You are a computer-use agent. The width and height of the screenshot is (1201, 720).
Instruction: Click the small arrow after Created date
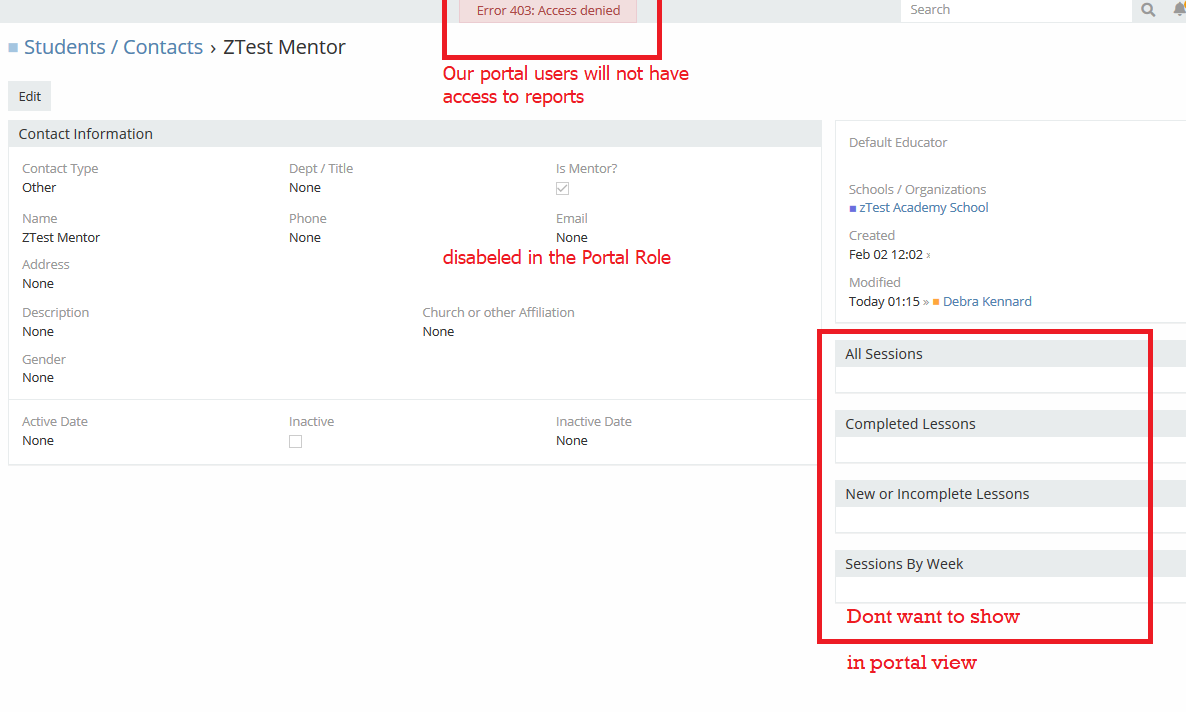click(x=928, y=255)
